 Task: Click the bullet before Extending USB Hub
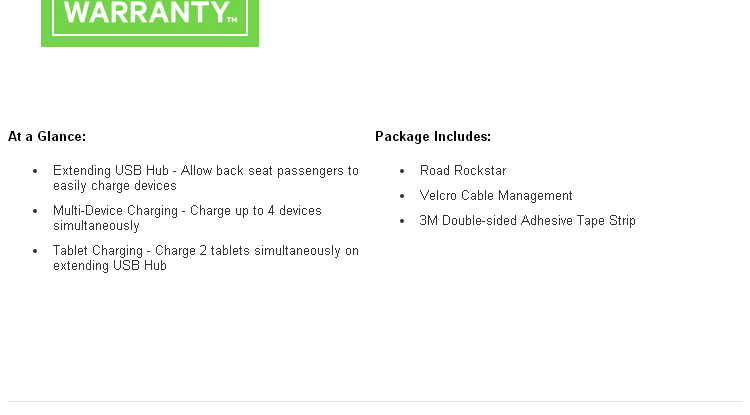(x=35, y=171)
